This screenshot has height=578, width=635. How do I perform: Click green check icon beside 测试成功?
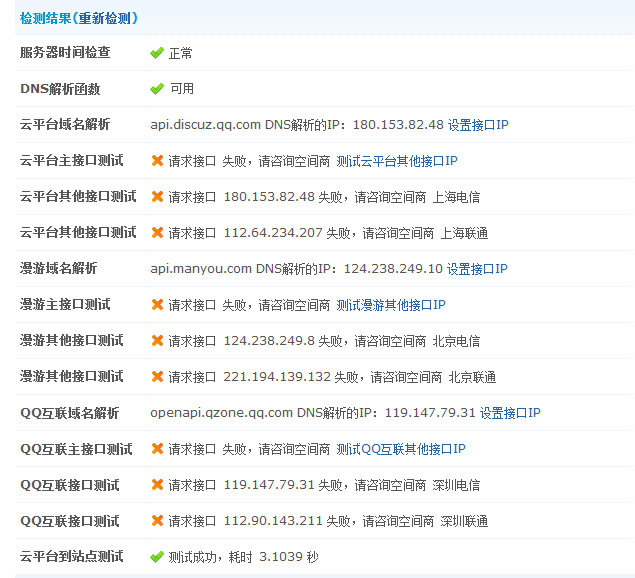(x=157, y=557)
